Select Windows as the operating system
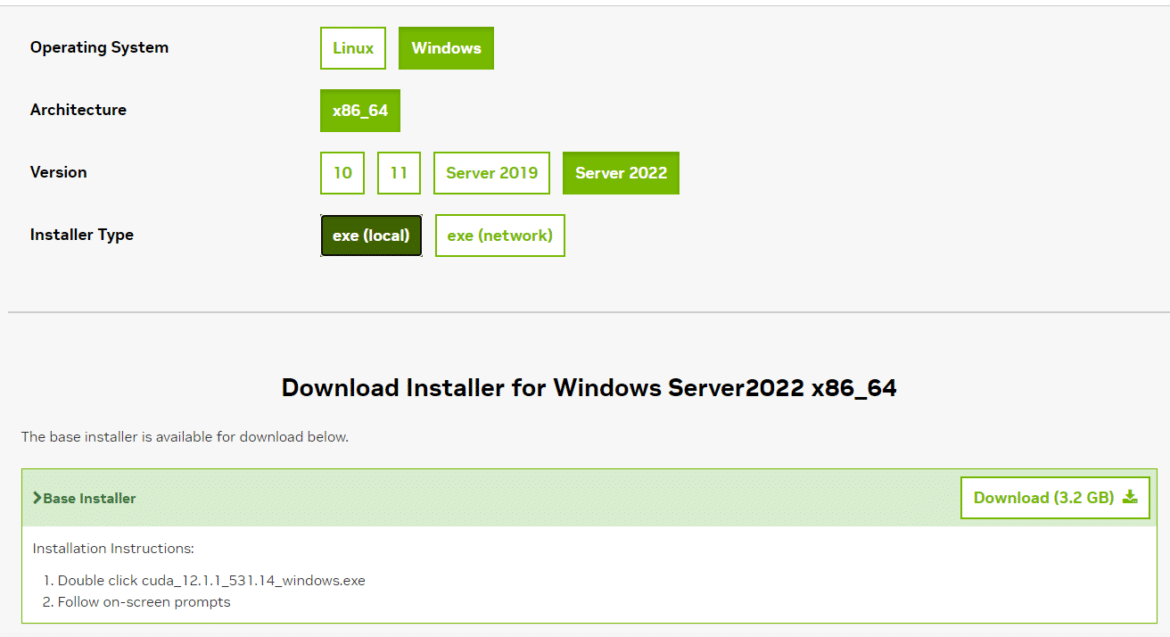The image size is (1170, 637). coord(446,48)
